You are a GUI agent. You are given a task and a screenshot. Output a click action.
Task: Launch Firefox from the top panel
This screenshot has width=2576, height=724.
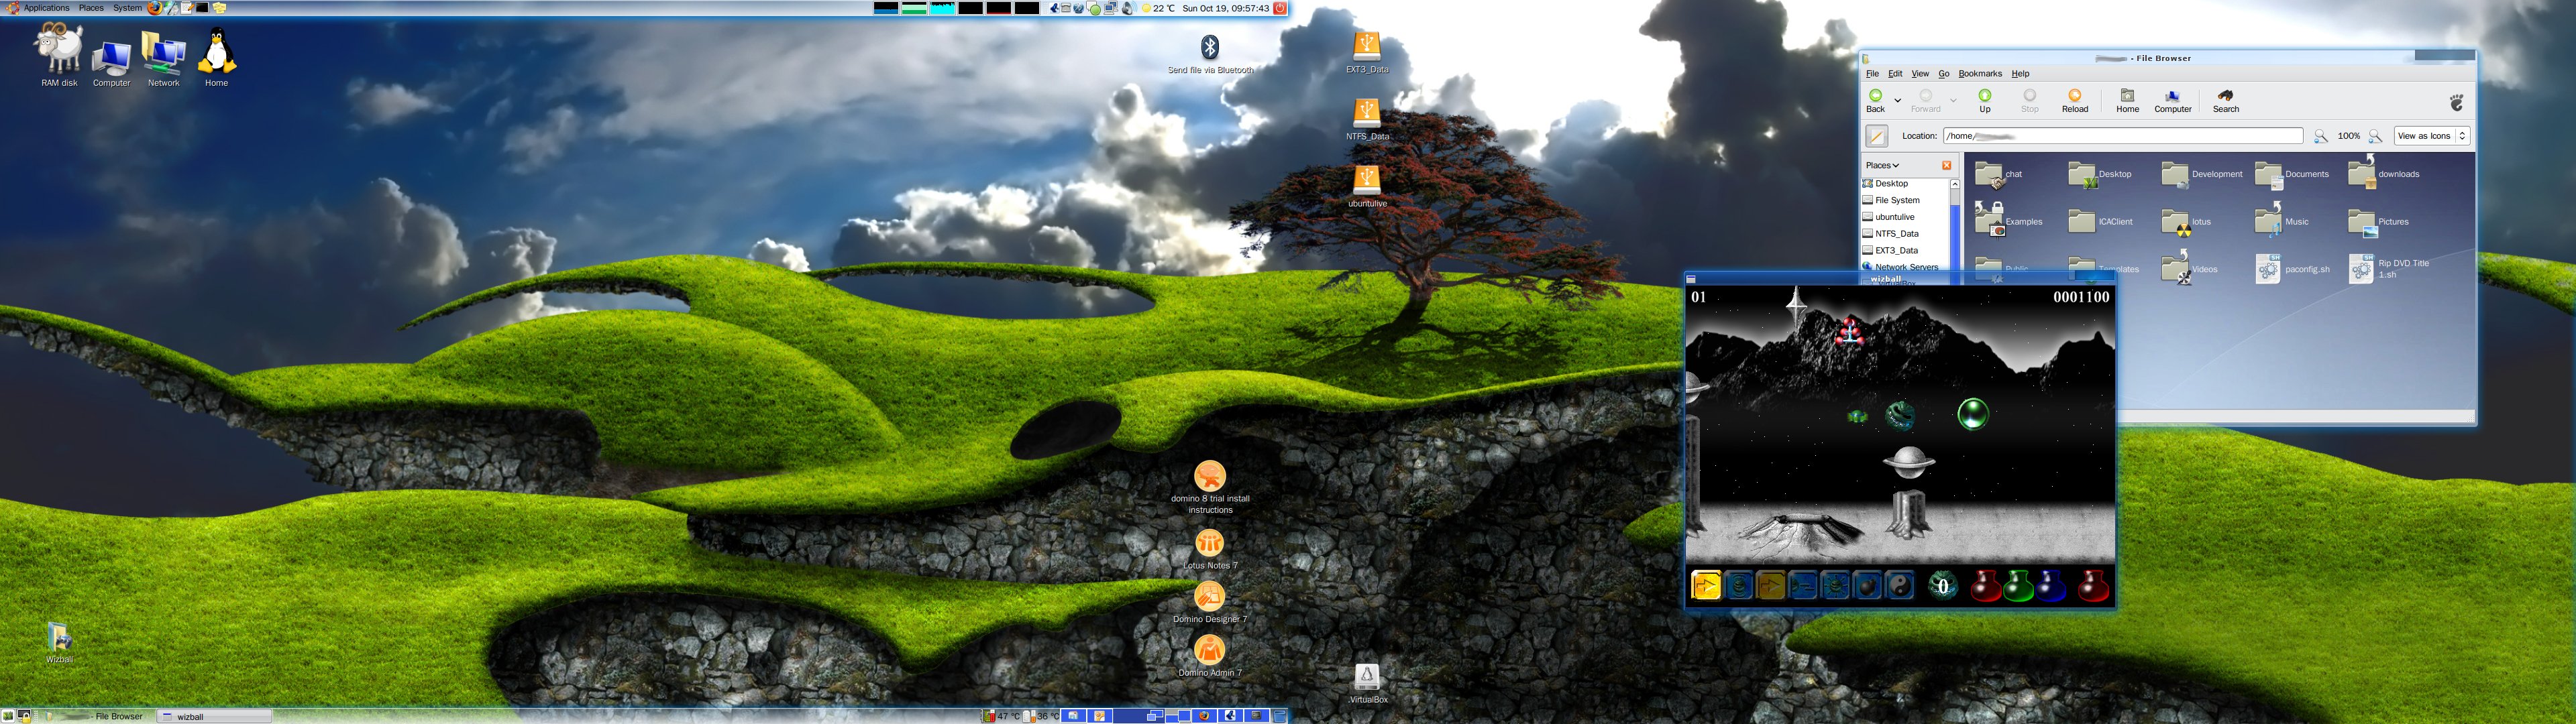click(x=154, y=8)
